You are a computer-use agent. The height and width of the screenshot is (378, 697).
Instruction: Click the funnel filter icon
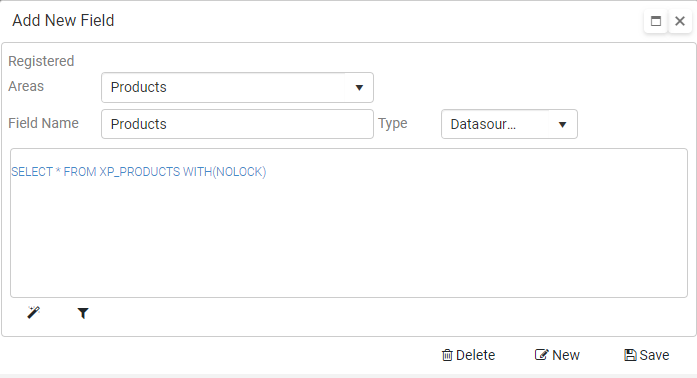click(x=83, y=314)
